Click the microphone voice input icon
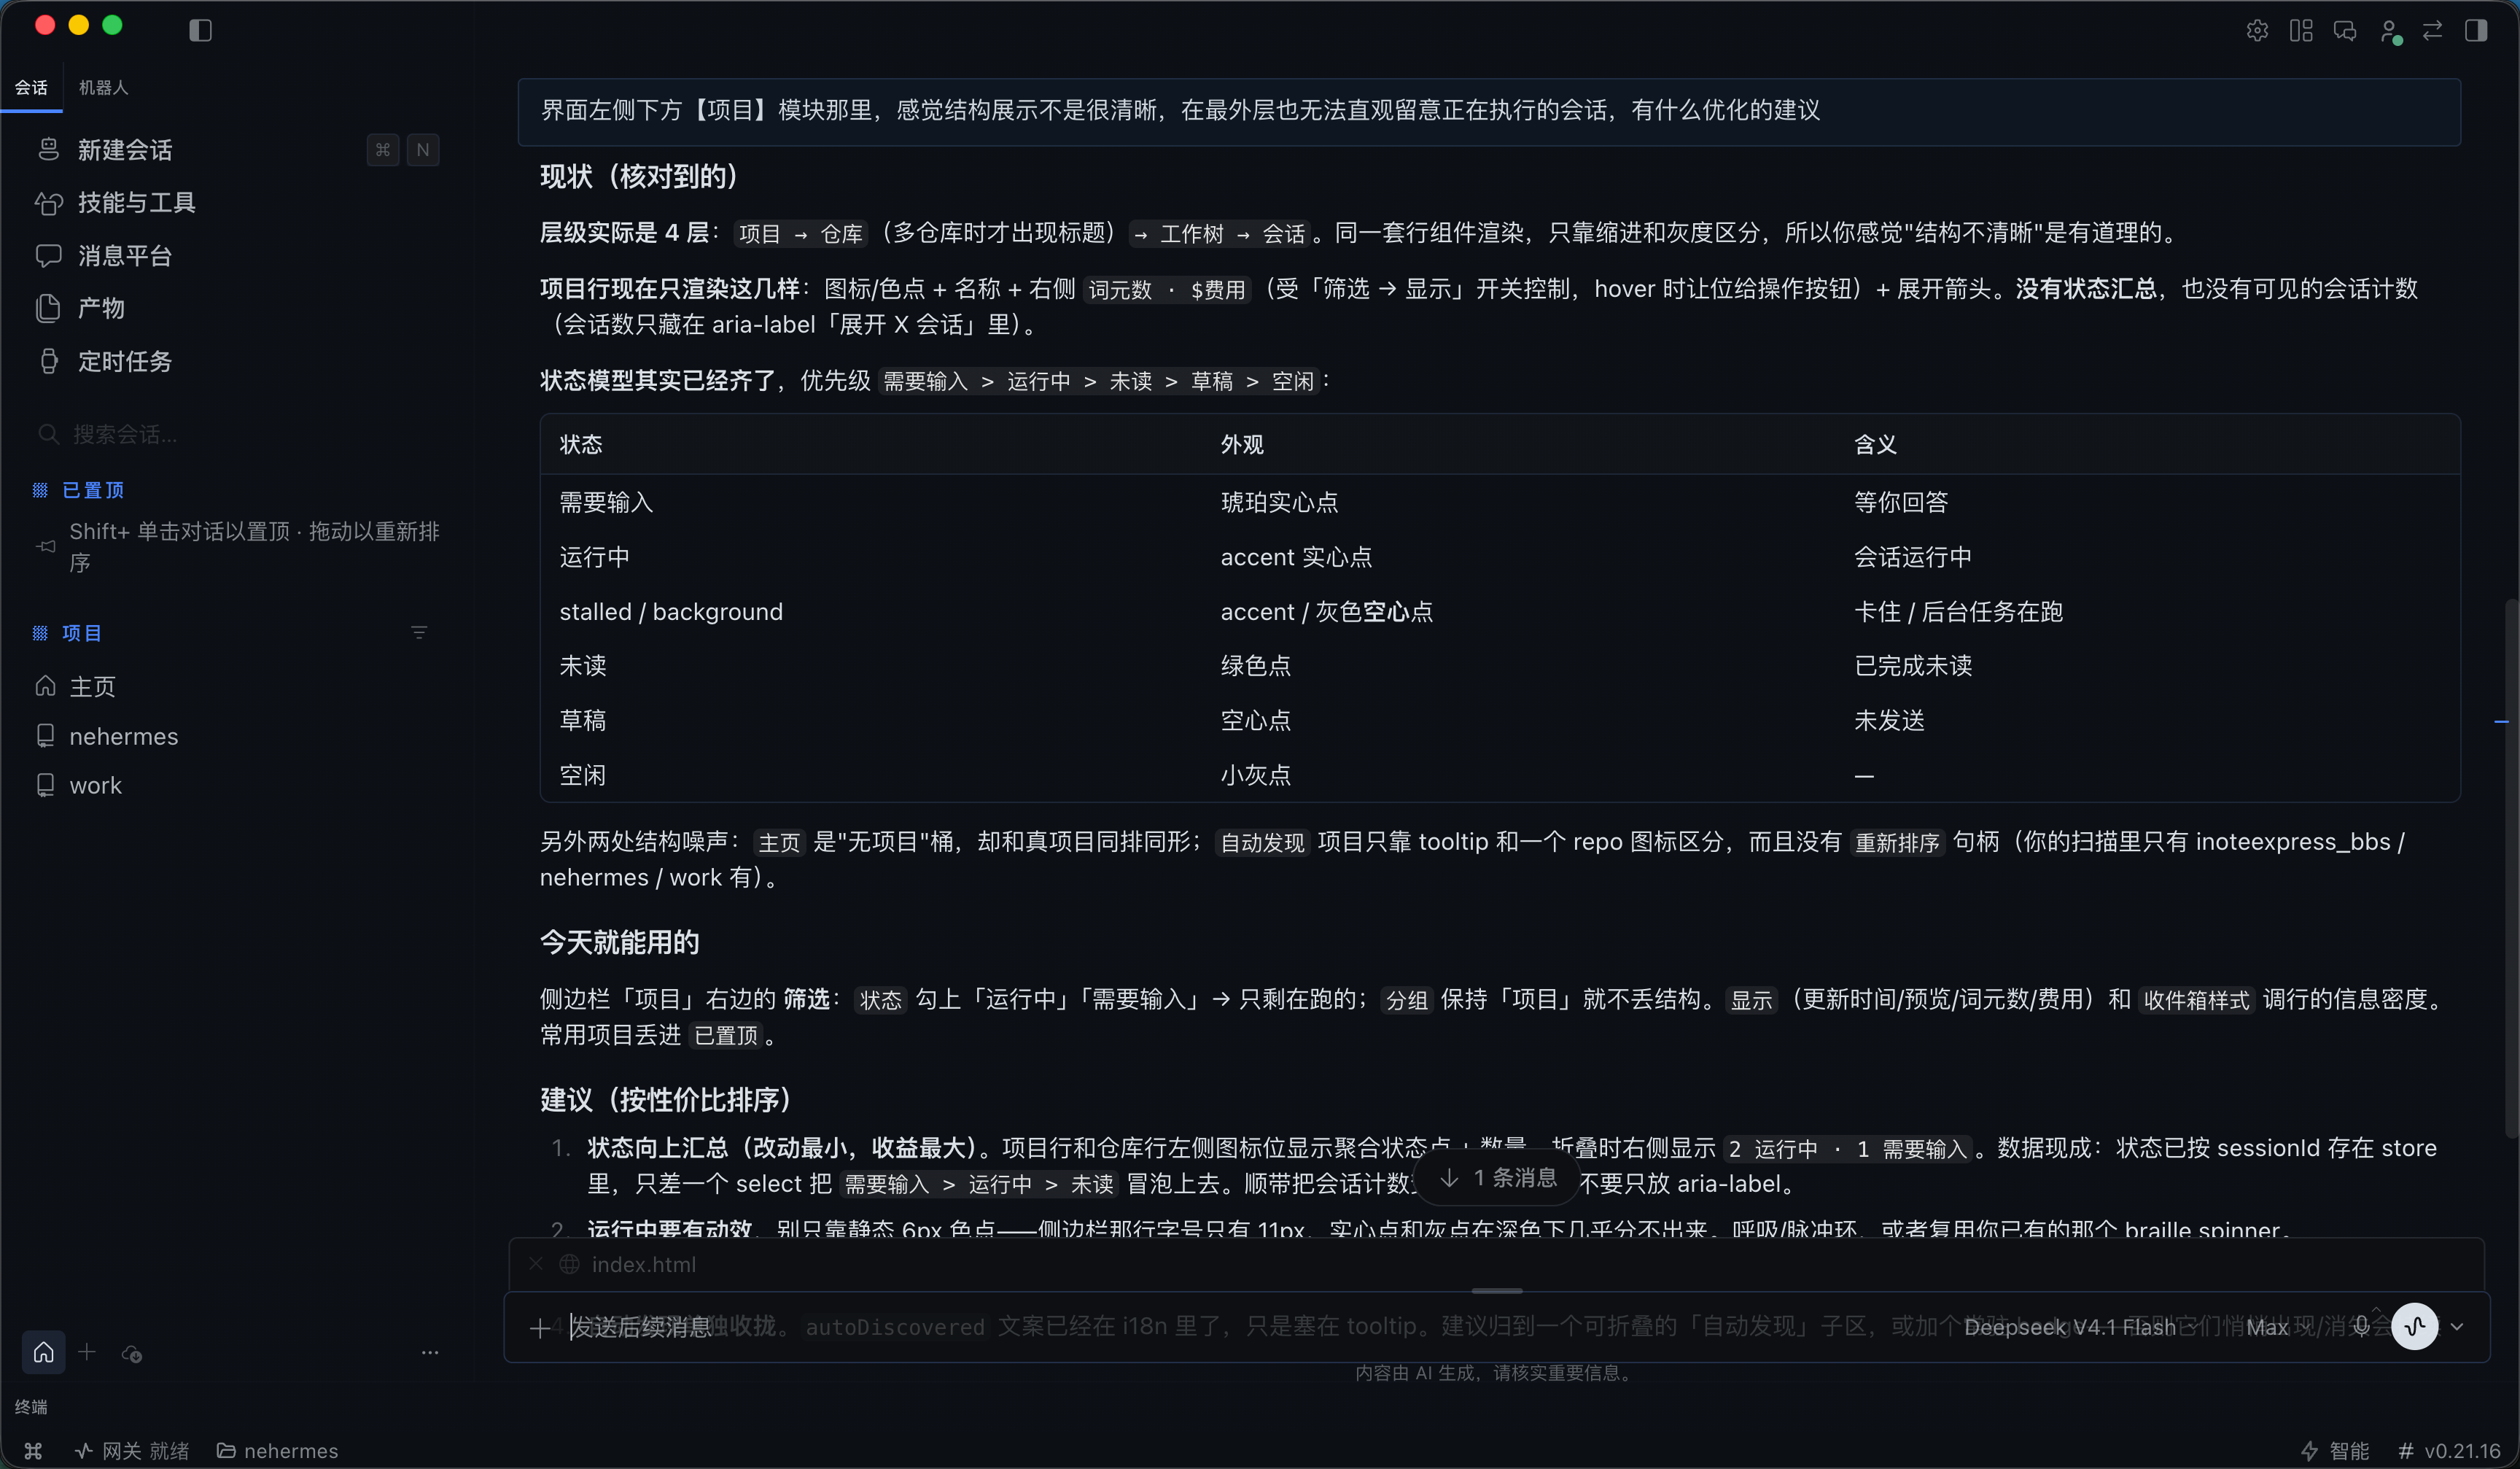Screen dimensions: 2520x1469 point(2360,1327)
